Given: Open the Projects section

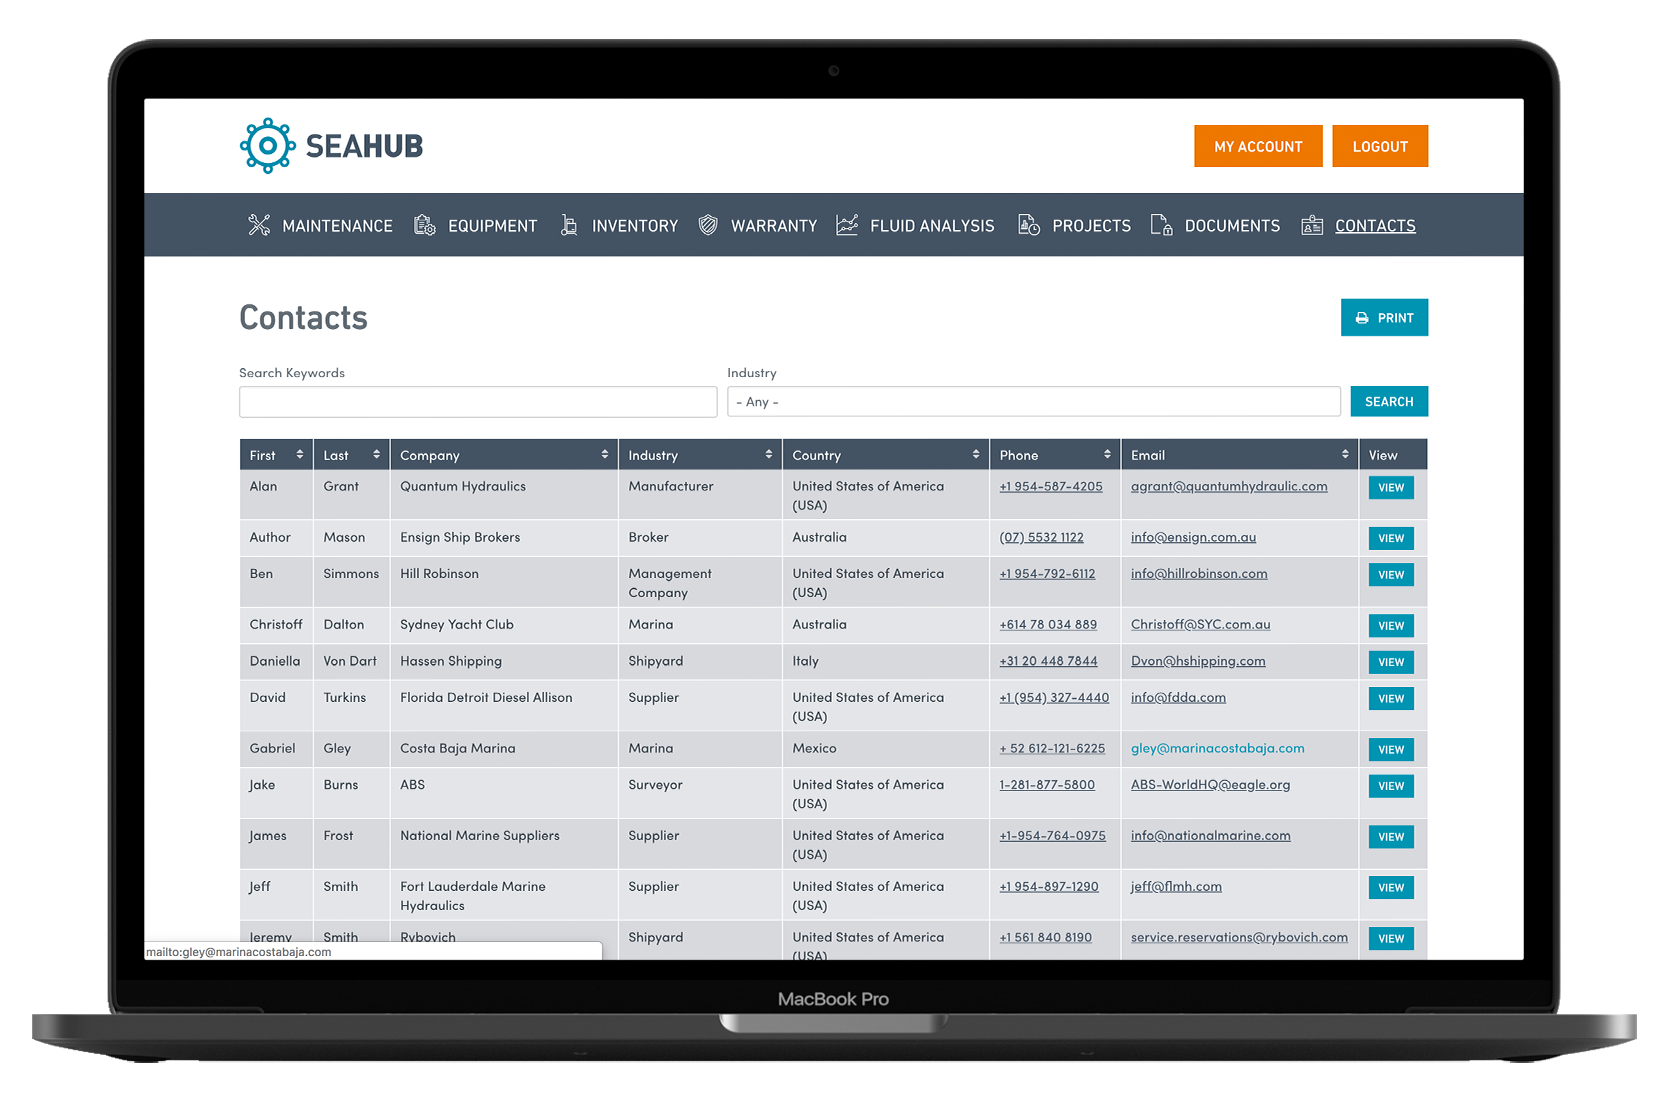Looking at the screenshot, I should tap(1091, 226).
